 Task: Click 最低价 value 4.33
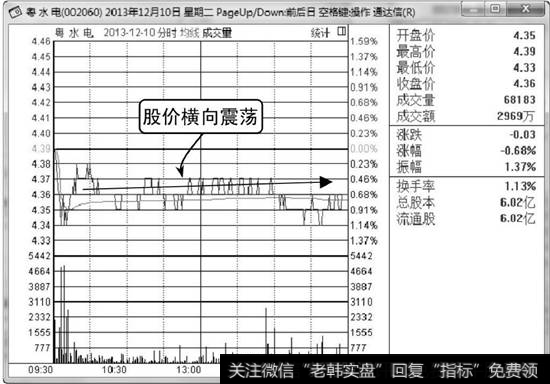pyautogui.click(x=524, y=67)
